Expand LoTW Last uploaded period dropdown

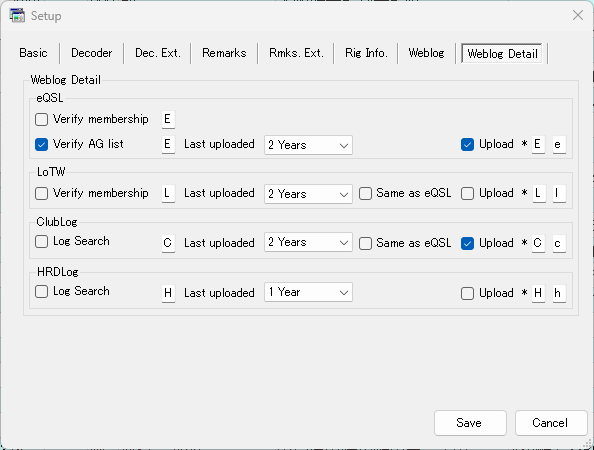[308, 194]
